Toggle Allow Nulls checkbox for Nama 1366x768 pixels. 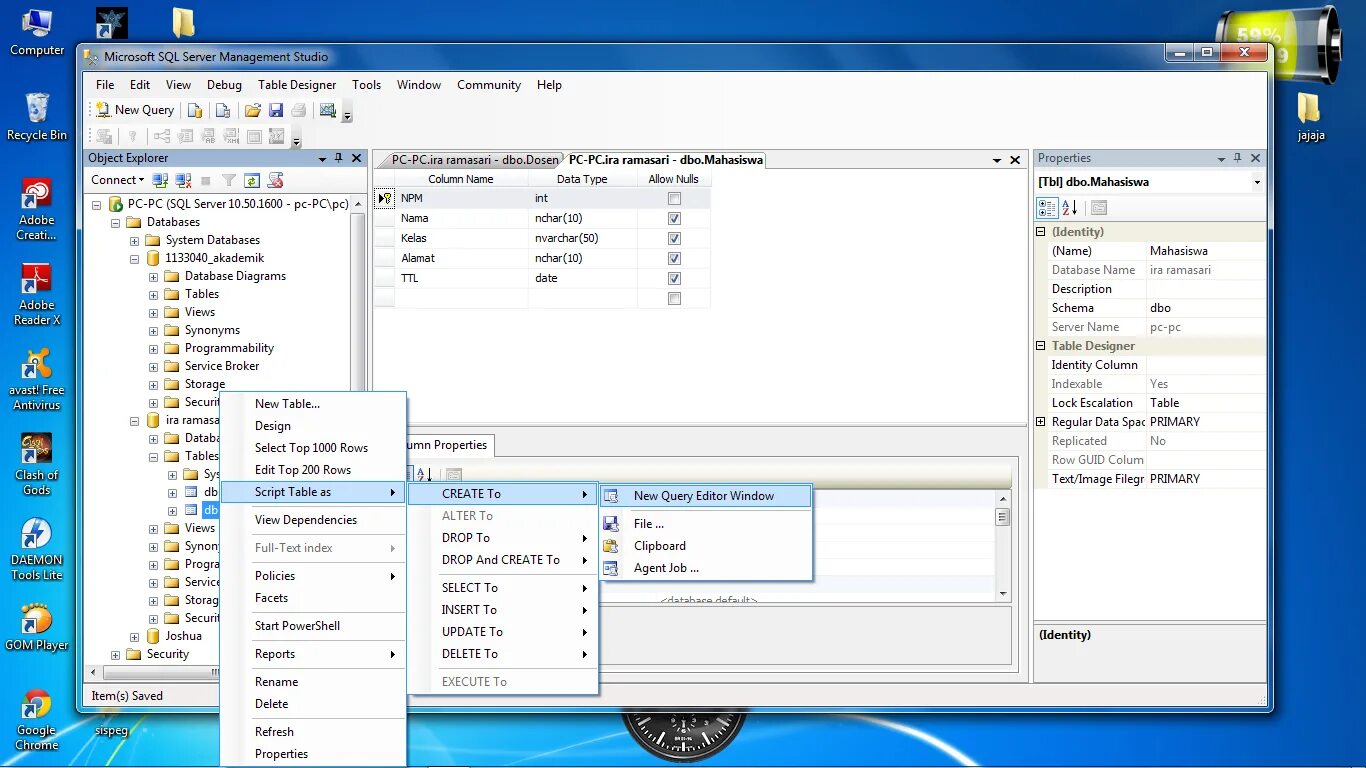coord(674,218)
